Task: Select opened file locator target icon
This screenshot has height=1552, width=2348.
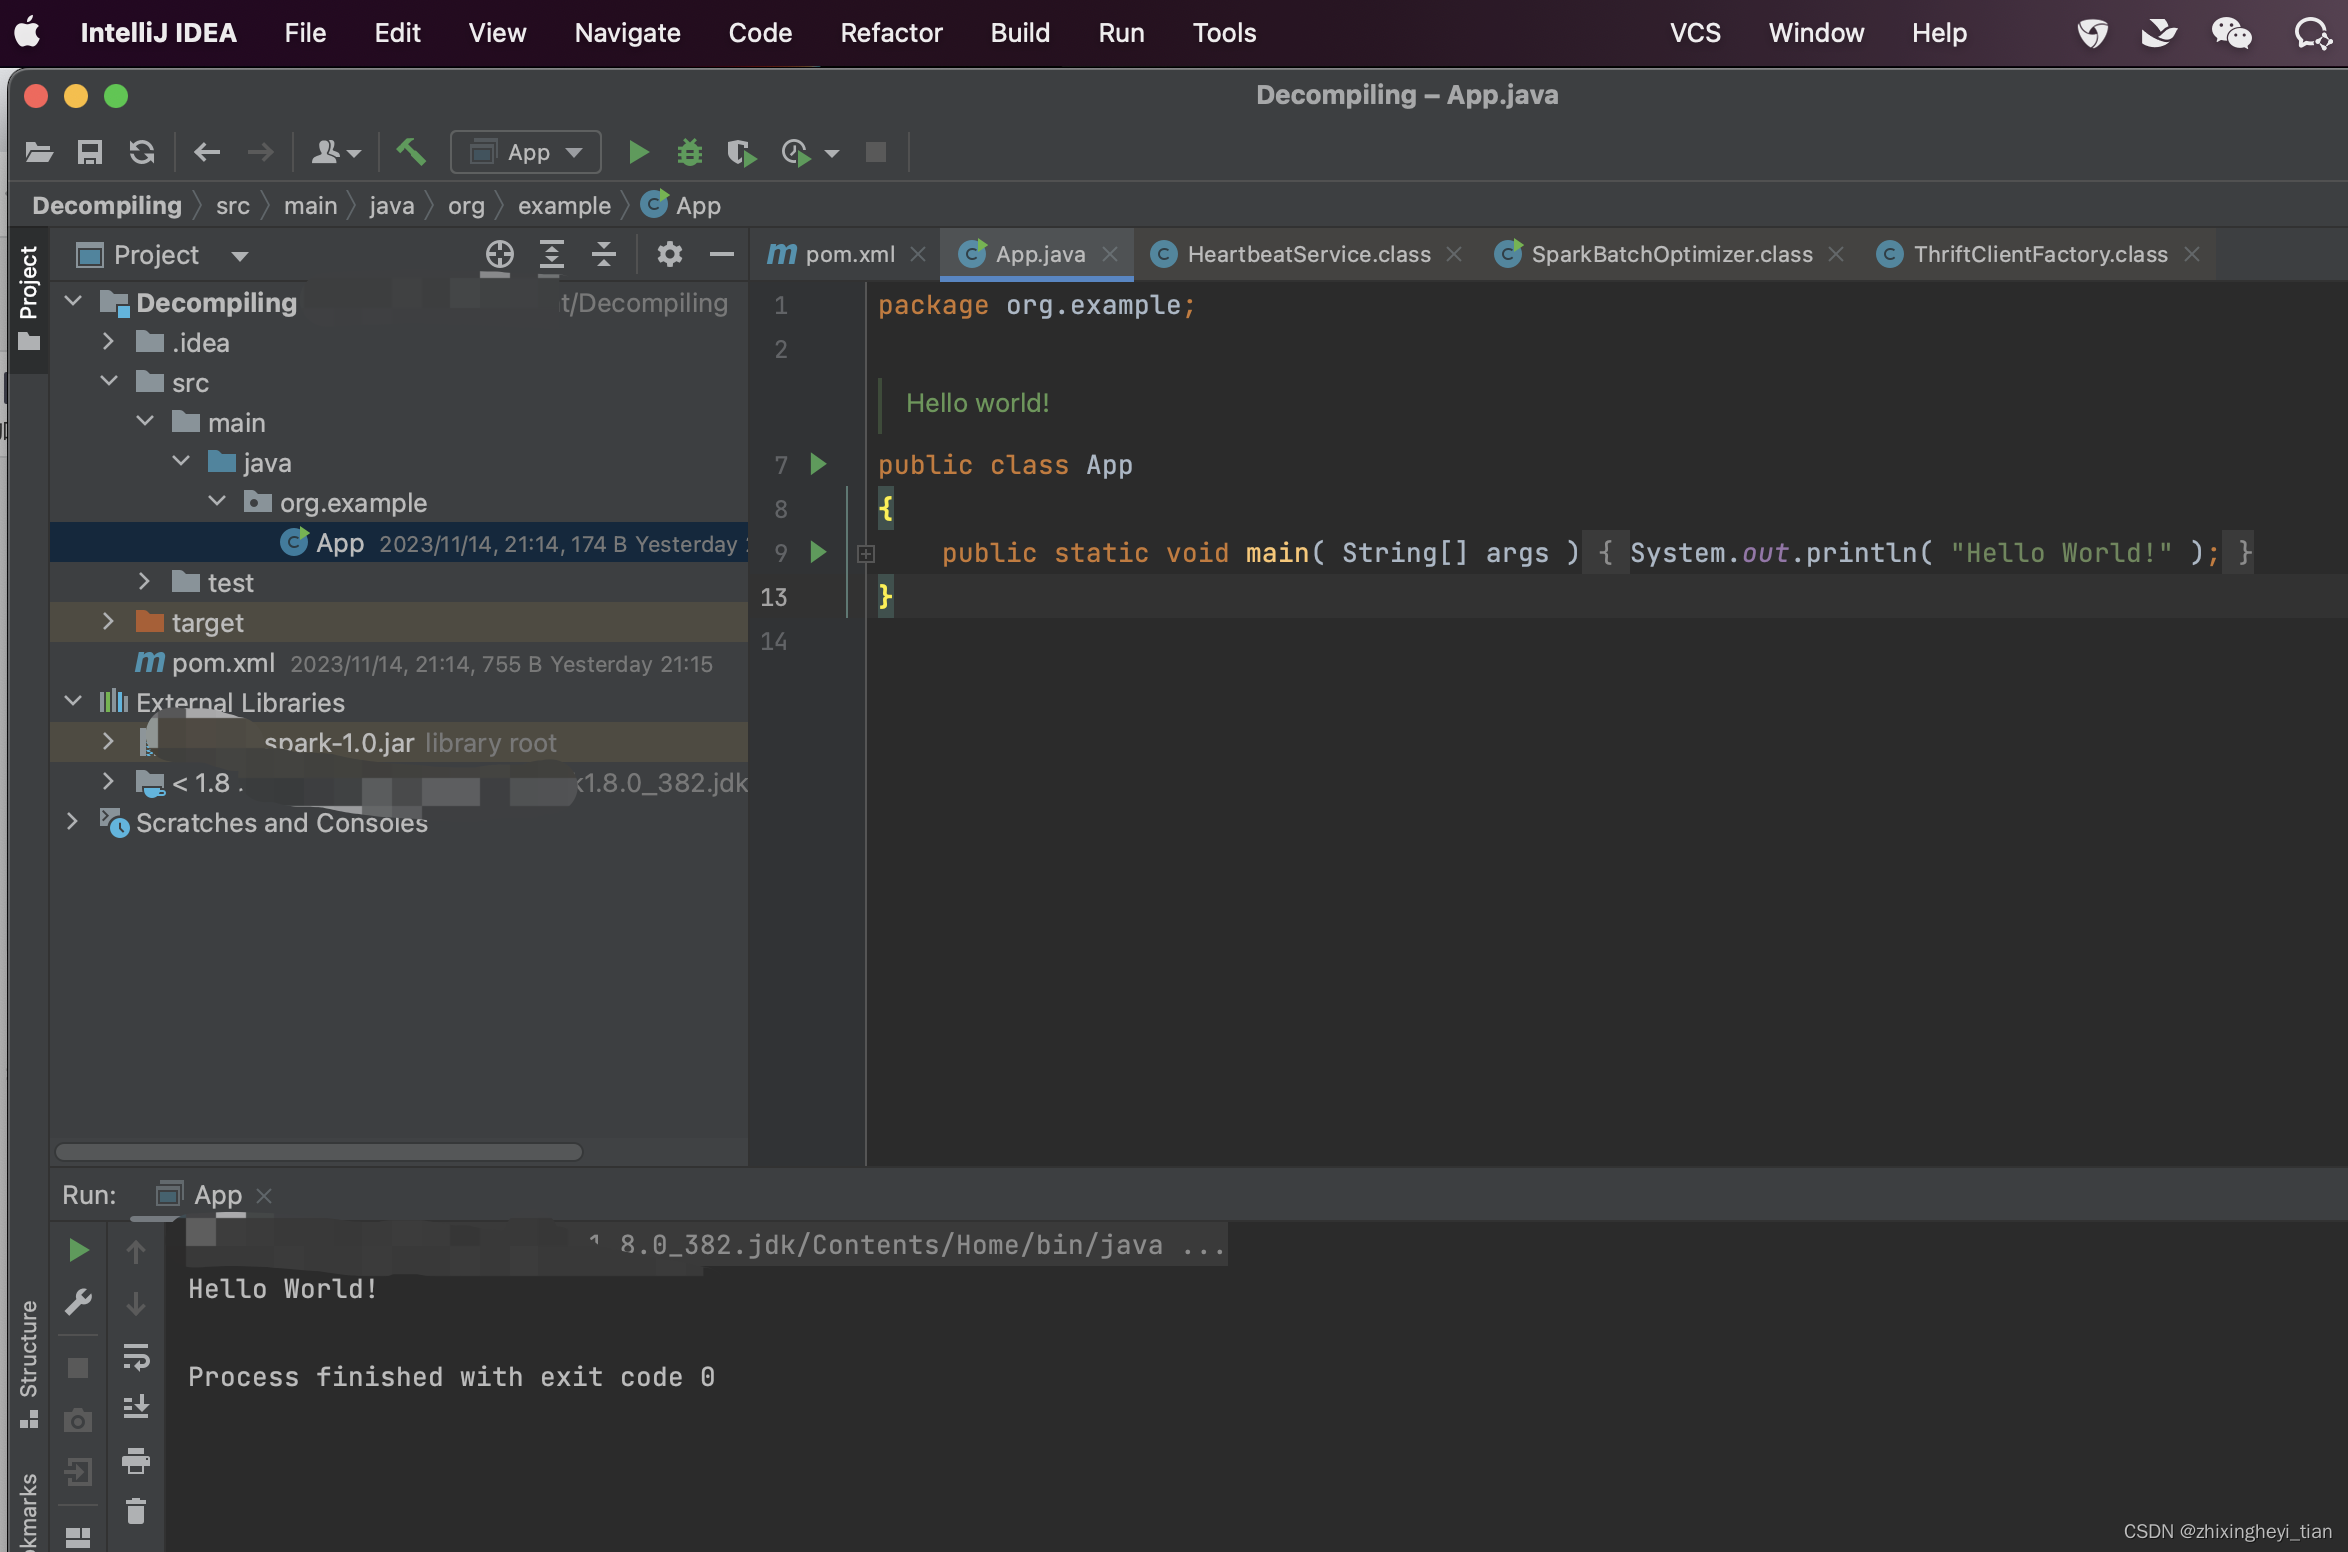Action: [x=499, y=254]
